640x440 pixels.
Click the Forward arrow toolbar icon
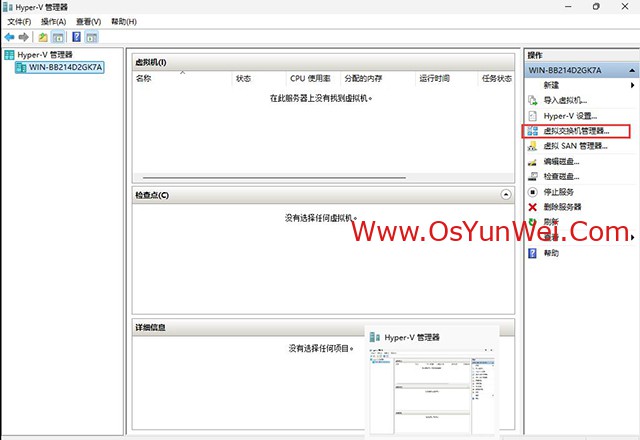(x=24, y=37)
